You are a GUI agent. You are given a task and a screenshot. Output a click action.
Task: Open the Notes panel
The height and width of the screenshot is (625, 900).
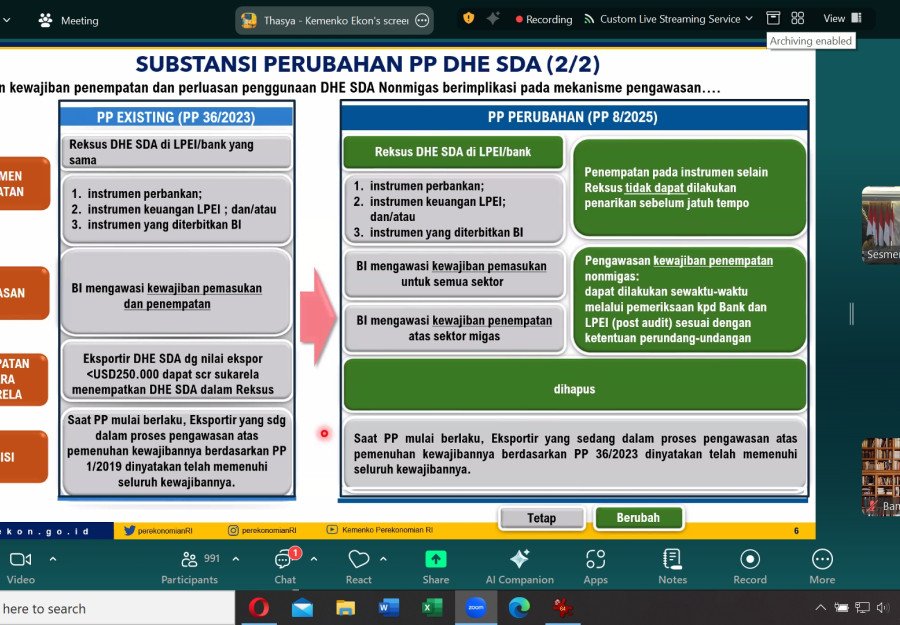672,567
